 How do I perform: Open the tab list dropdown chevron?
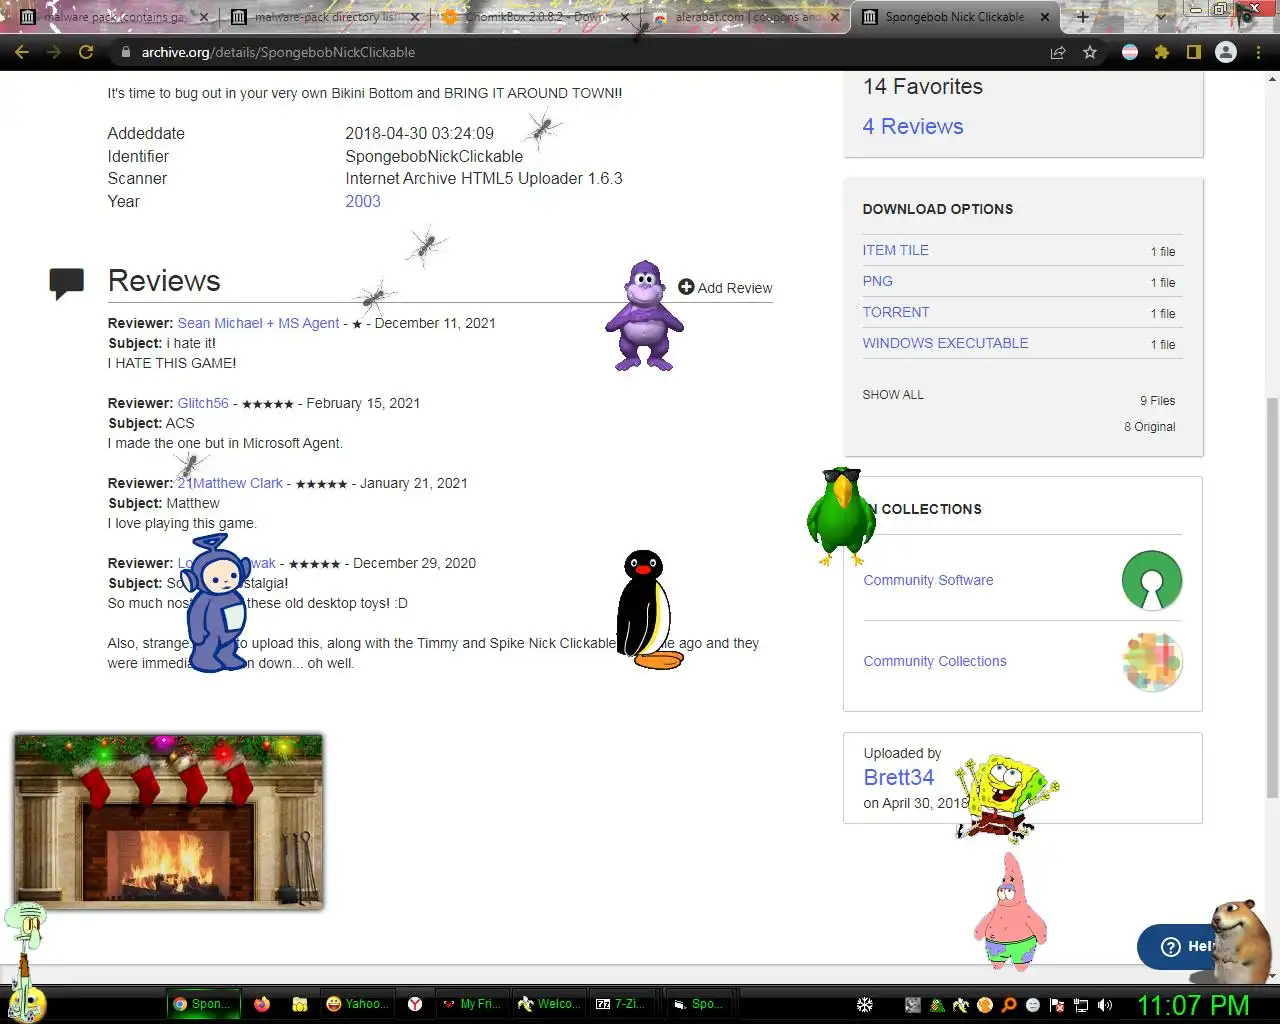tap(1161, 17)
